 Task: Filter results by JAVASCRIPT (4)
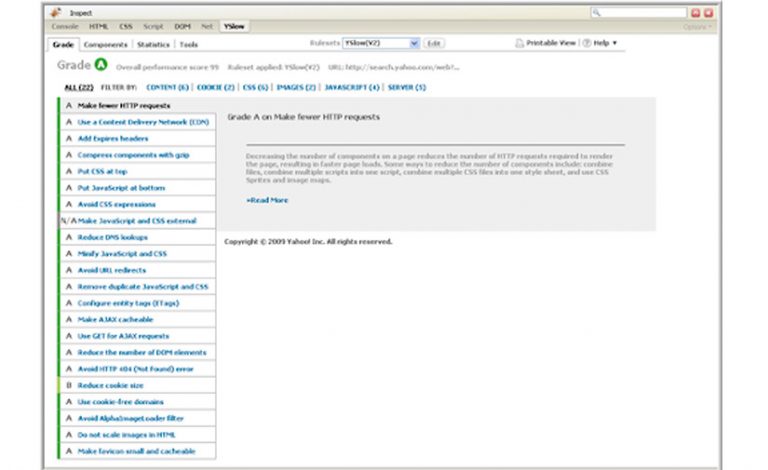click(352, 88)
